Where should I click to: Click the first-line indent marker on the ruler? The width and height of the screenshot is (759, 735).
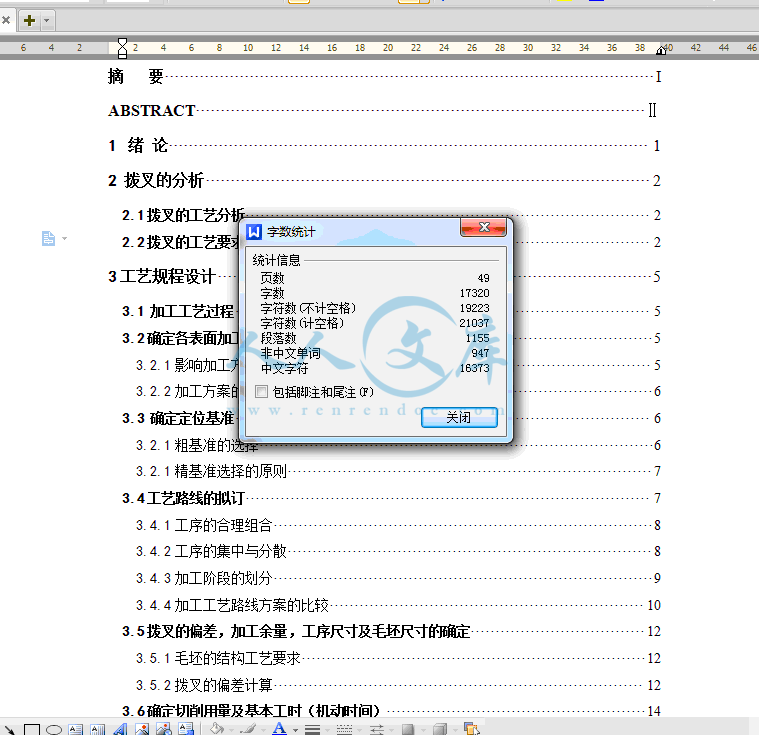[122, 43]
